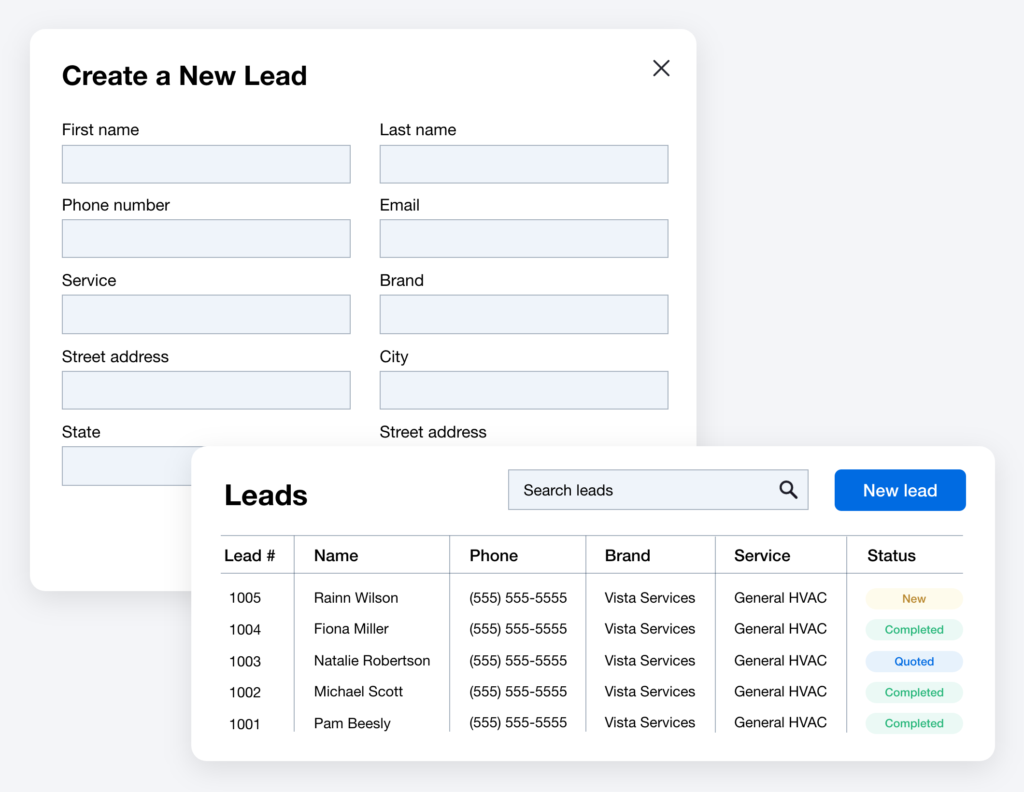Click the New lead button
1024x792 pixels.
pos(900,490)
